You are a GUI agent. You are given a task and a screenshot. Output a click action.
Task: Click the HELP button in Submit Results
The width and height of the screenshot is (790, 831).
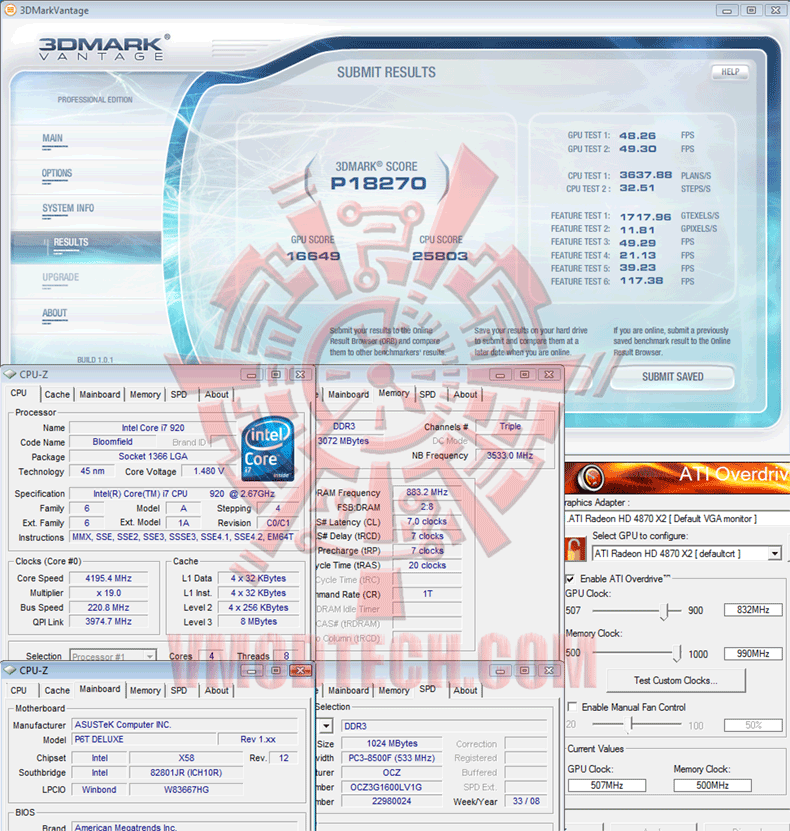[730, 72]
